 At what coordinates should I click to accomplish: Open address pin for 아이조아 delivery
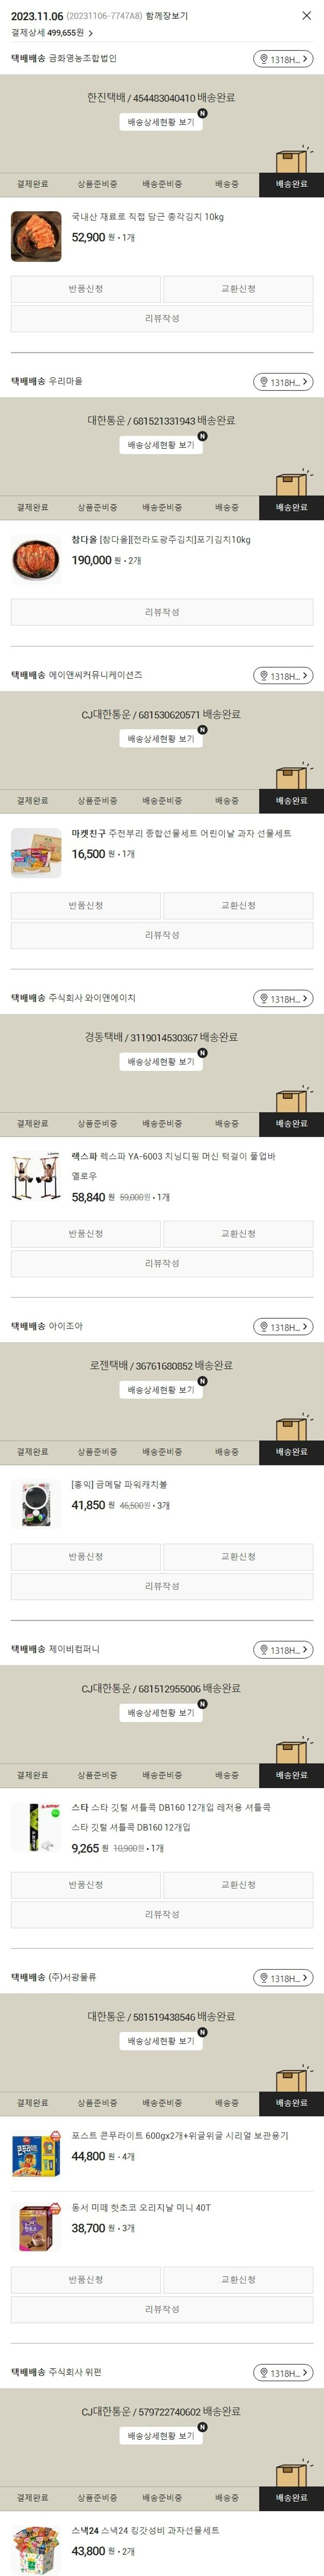[x=283, y=1327]
